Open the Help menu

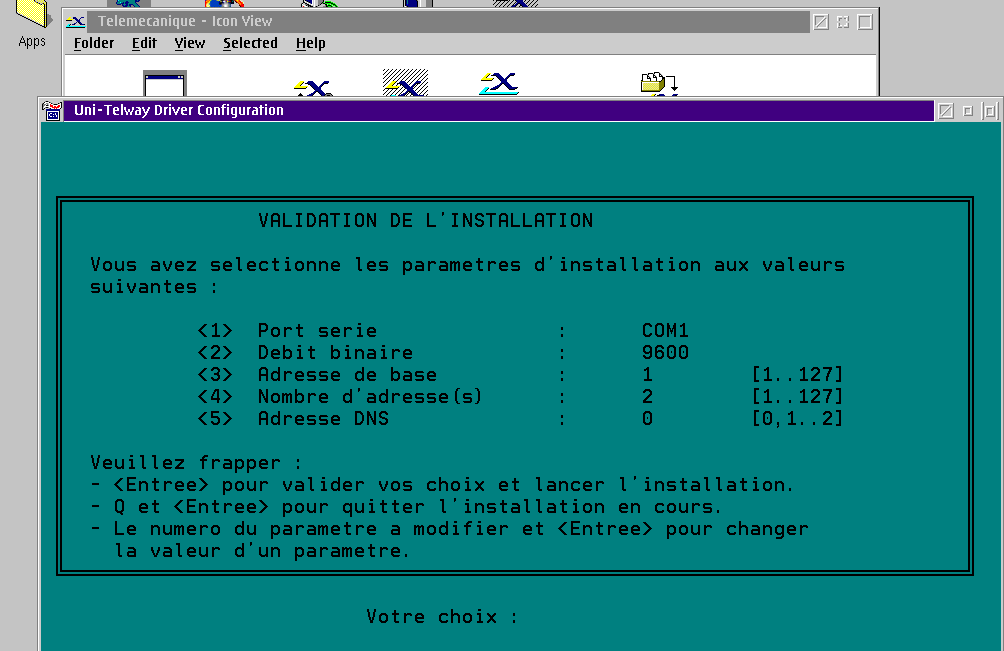pyautogui.click(x=310, y=43)
